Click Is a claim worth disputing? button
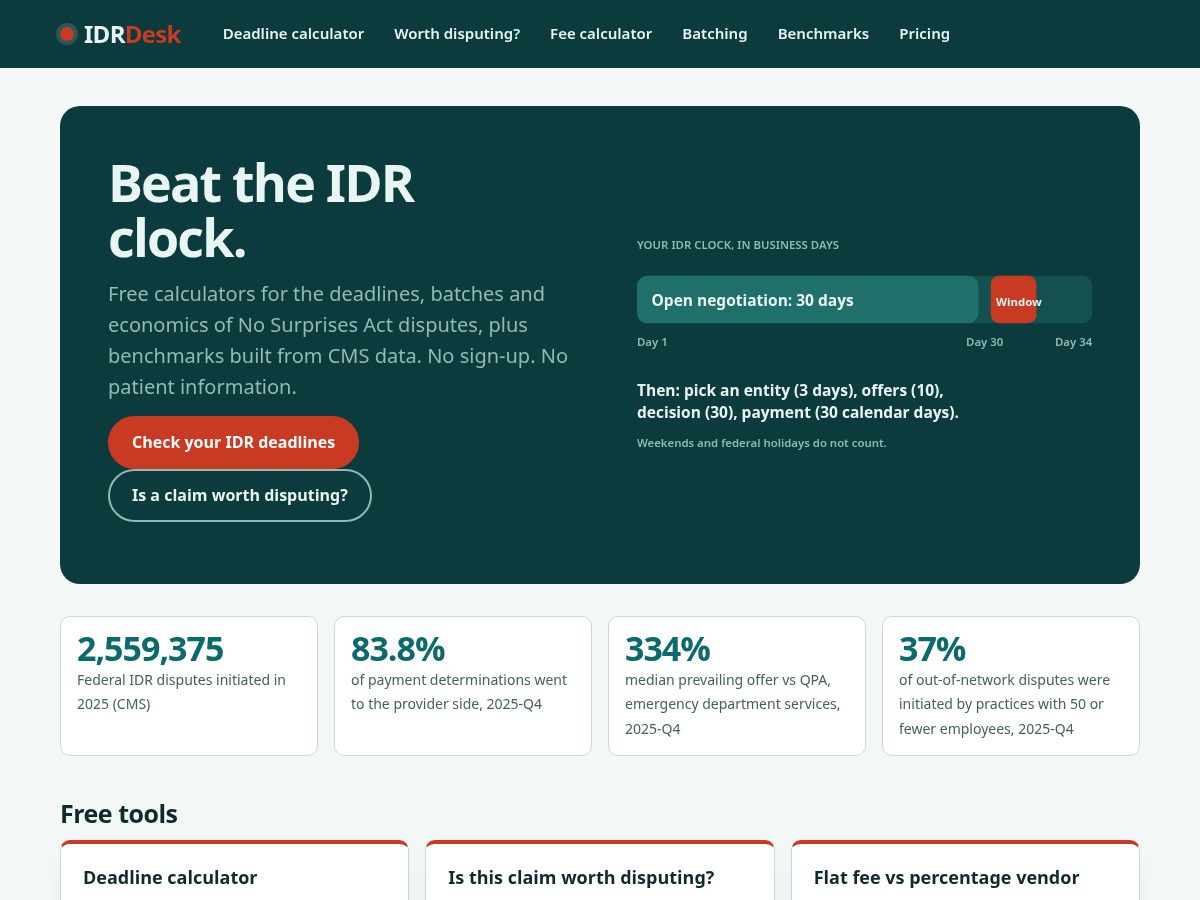Image resolution: width=1200 pixels, height=900 pixels. (240, 495)
